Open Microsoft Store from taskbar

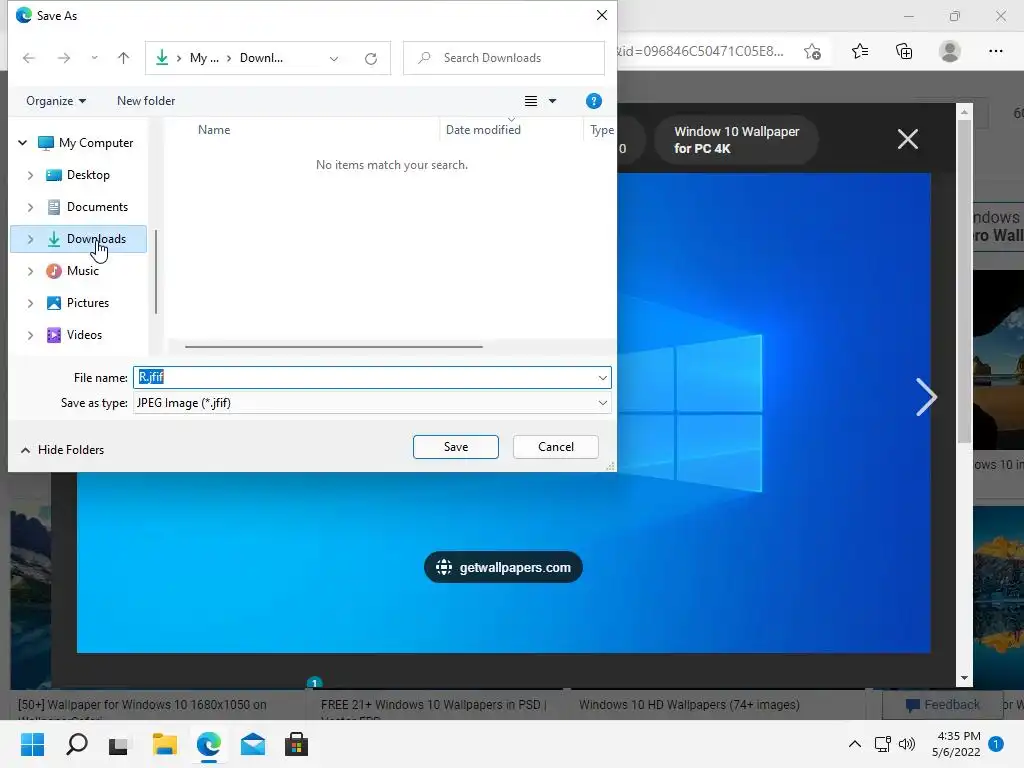[x=296, y=744]
